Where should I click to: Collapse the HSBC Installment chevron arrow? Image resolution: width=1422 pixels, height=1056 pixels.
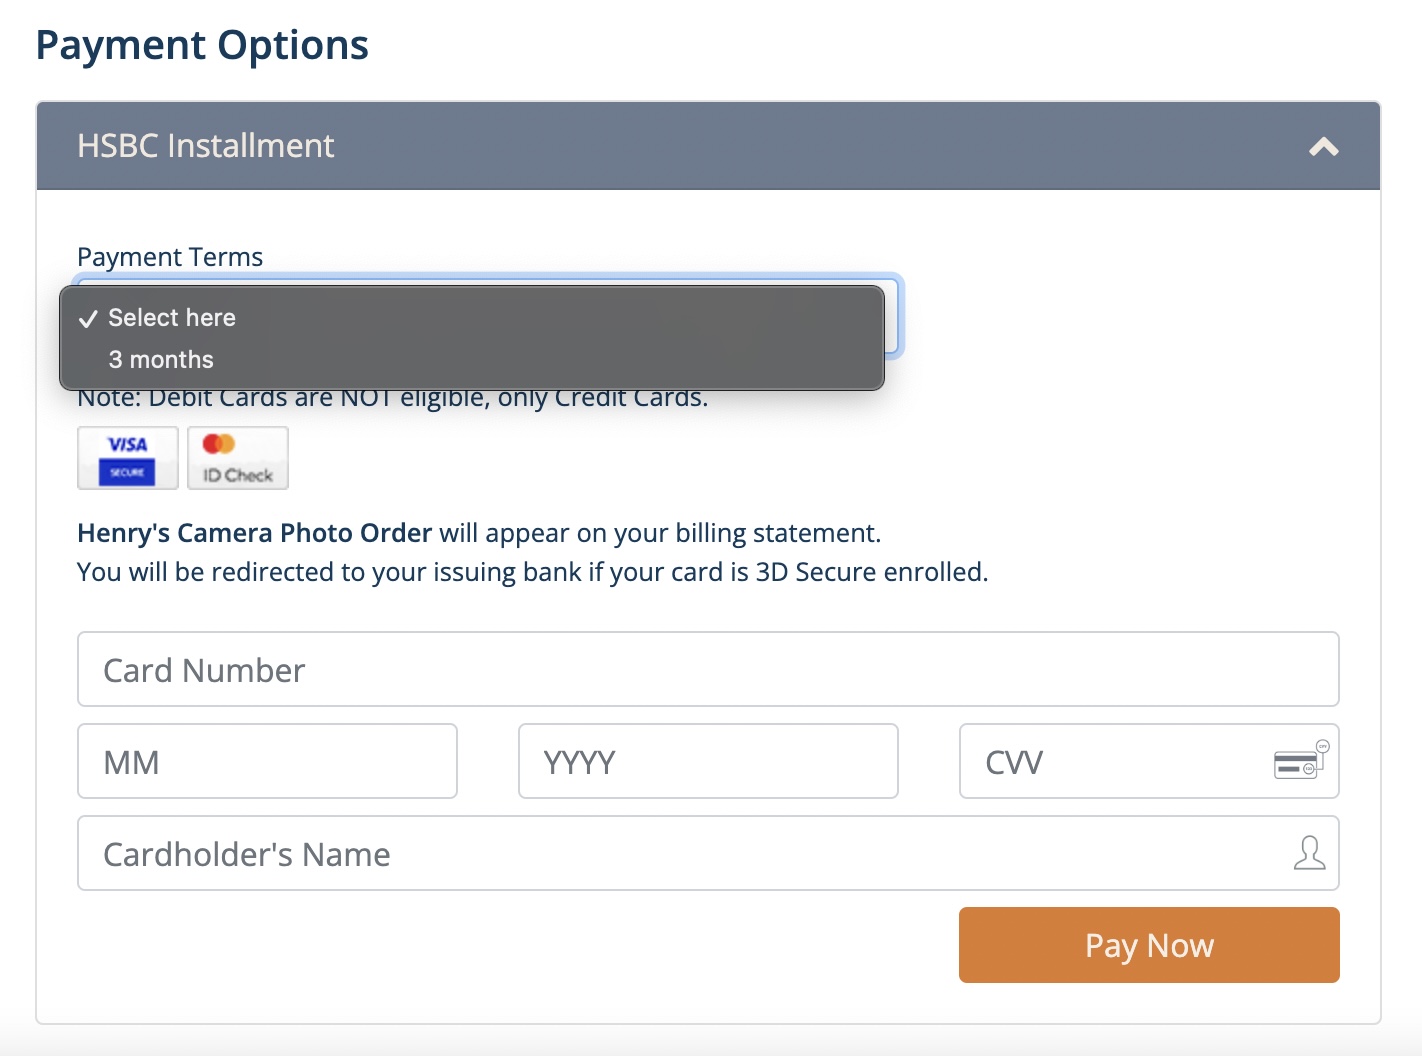pos(1323,147)
